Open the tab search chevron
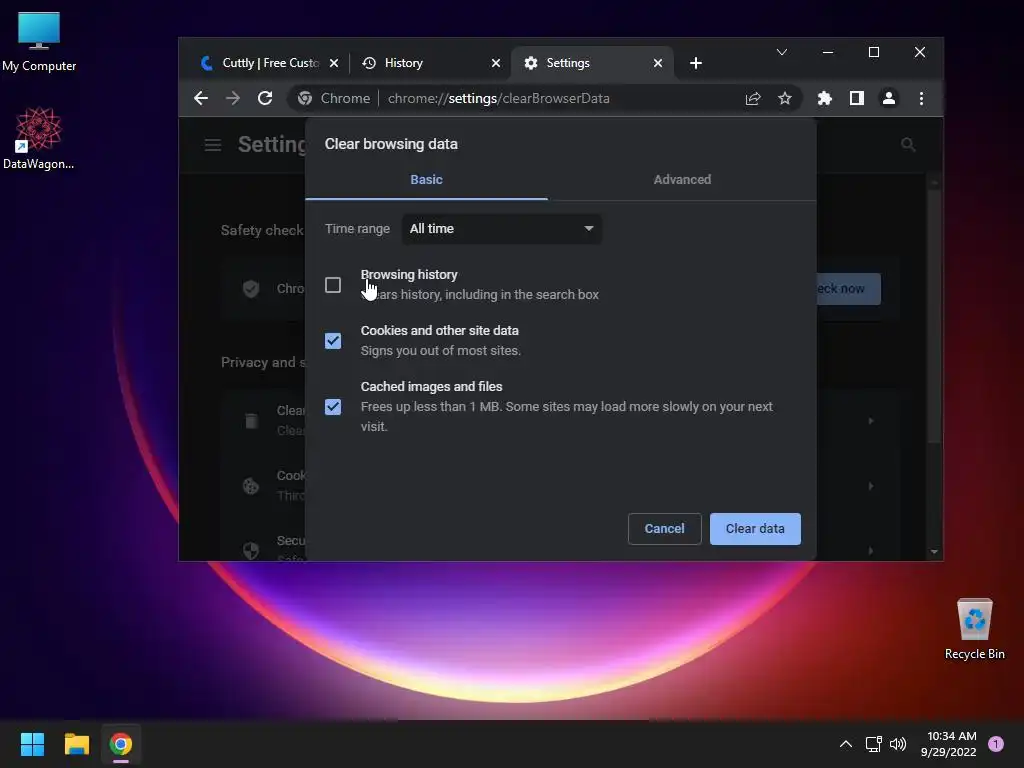This screenshot has width=1024, height=768. pyautogui.click(x=782, y=52)
